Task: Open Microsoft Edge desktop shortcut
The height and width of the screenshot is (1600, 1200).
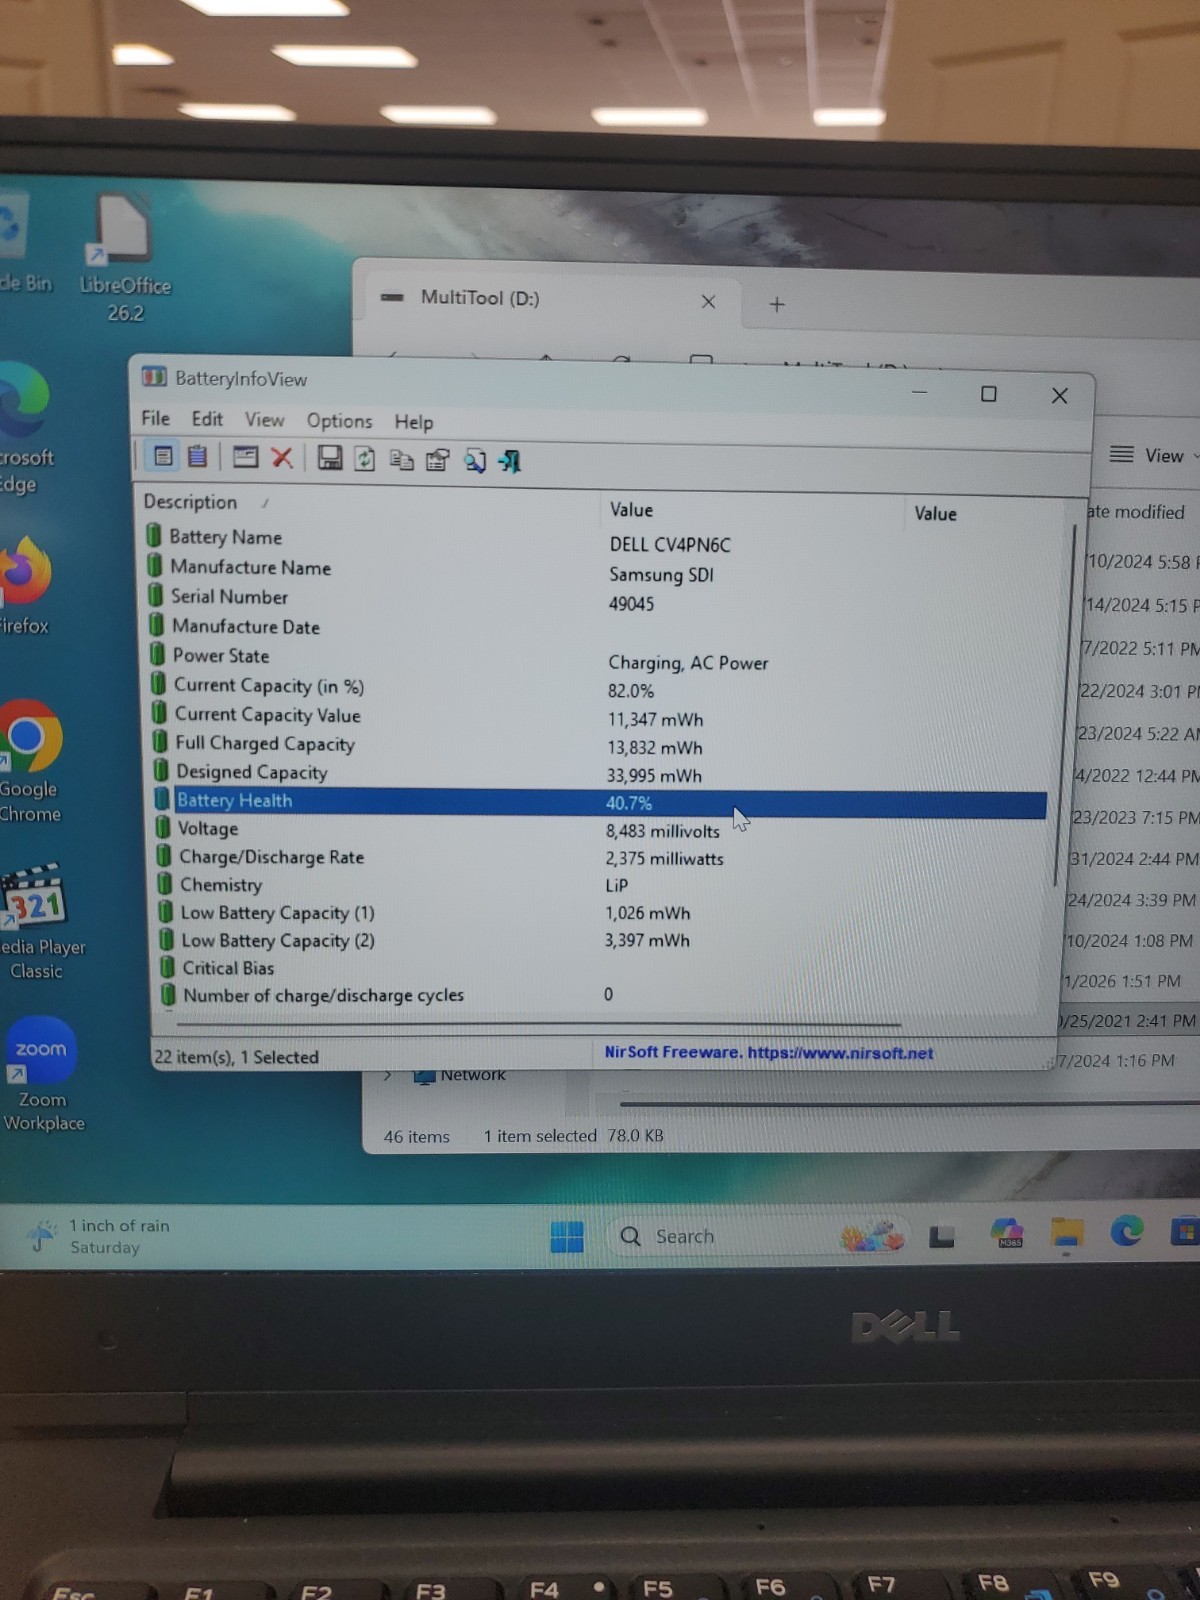Action: 25,430
